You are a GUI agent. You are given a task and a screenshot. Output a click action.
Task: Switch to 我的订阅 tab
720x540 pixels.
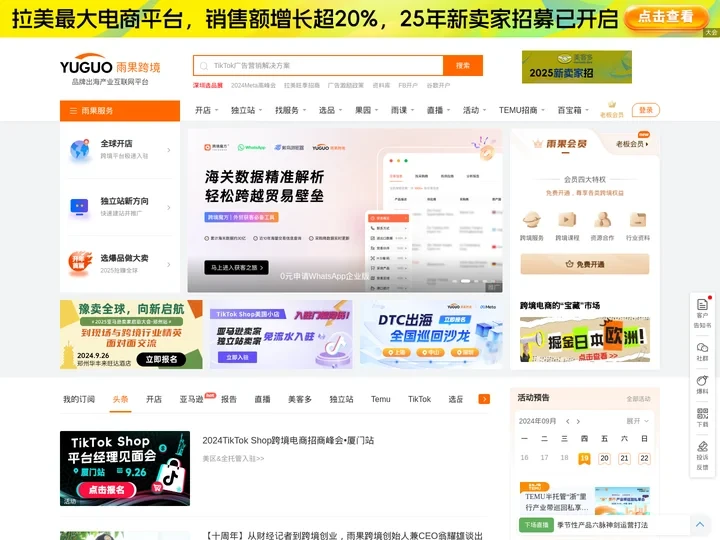tap(79, 399)
